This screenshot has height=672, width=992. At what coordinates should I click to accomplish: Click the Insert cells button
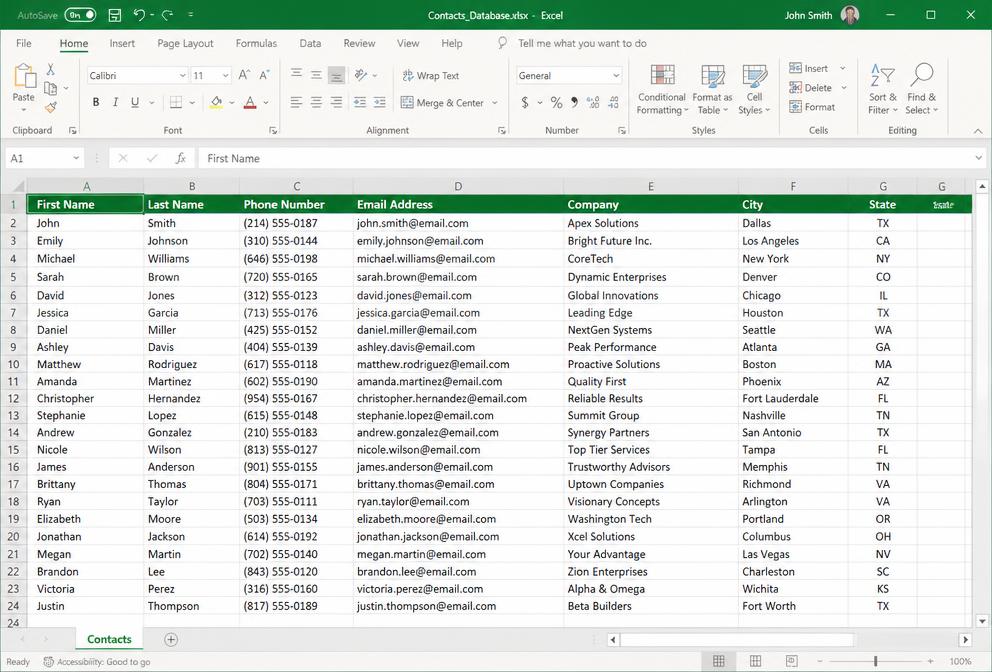[809, 68]
